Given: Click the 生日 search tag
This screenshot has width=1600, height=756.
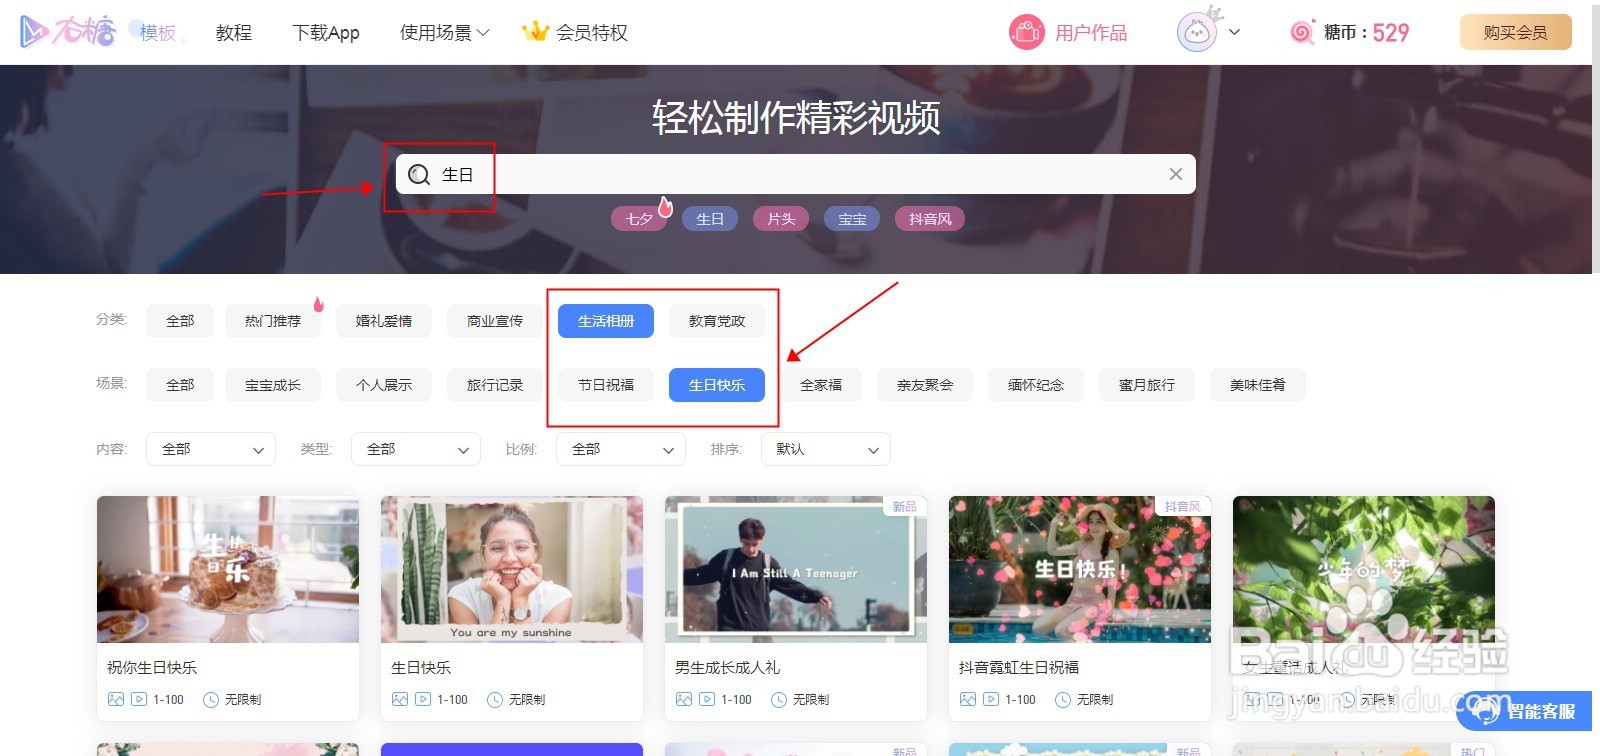Looking at the screenshot, I should tap(710, 219).
